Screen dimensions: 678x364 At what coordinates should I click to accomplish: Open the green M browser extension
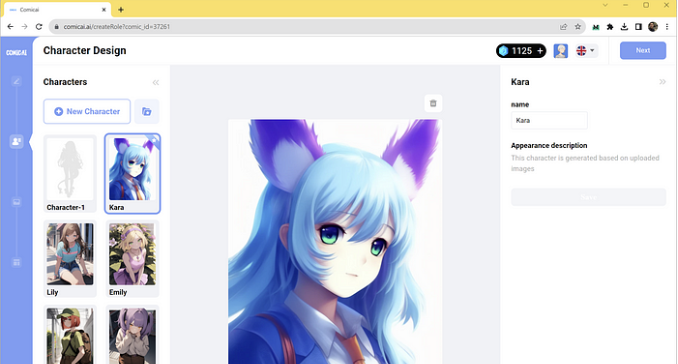(596, 27)
